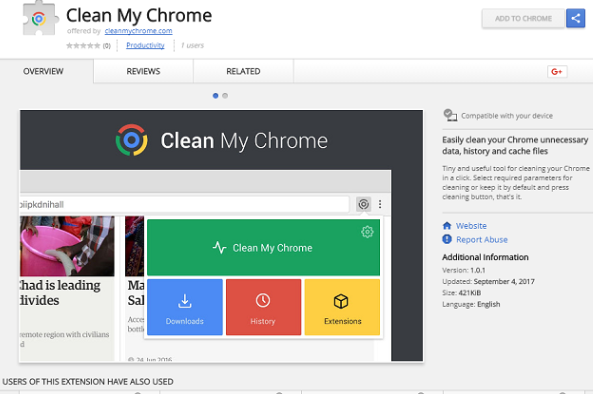Click the Version: 1.0.1 text
Viewport: 593px width, 394px height.
(464, 270)
